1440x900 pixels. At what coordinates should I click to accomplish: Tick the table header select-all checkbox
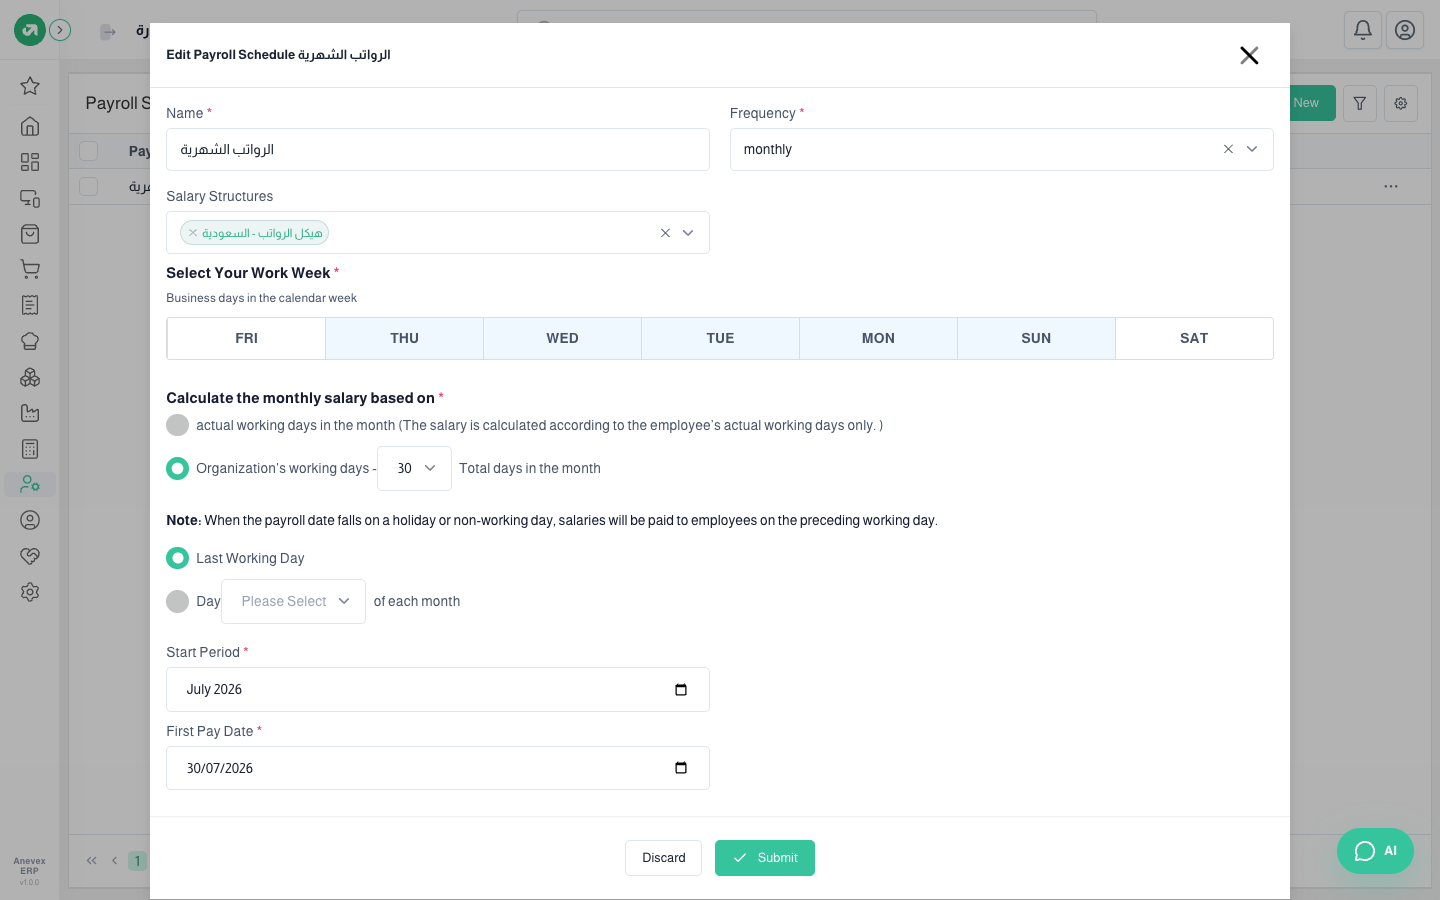(89, 151)
